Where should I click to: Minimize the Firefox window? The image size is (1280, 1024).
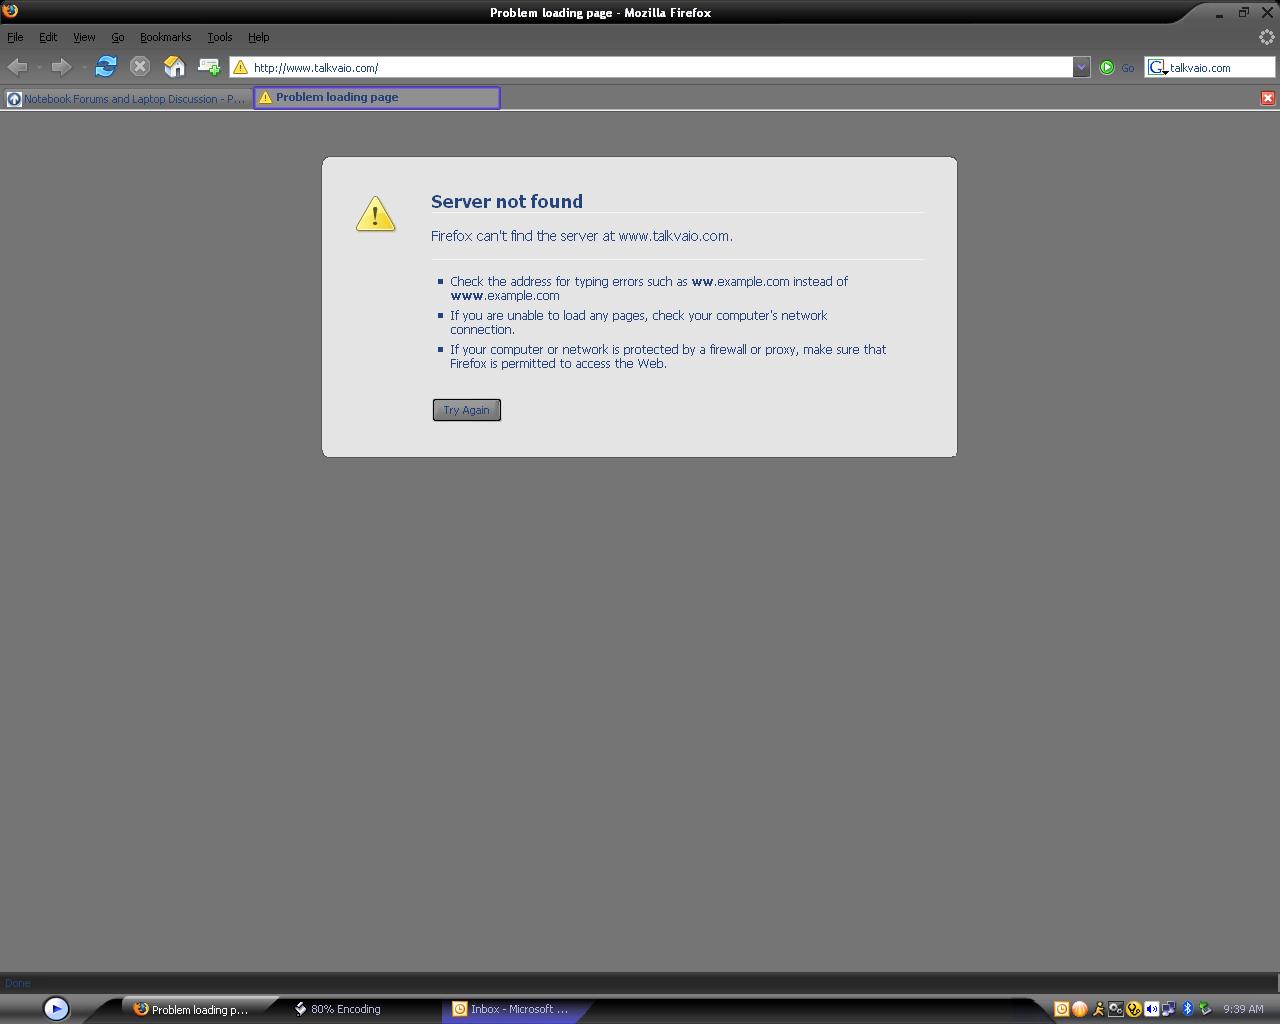tap(1219, 13)
